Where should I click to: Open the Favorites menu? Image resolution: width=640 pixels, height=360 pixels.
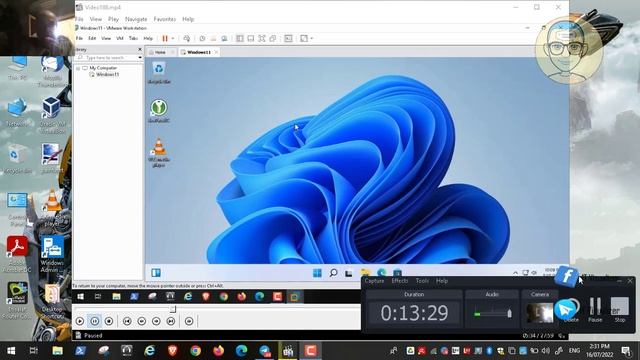point(164,19)
